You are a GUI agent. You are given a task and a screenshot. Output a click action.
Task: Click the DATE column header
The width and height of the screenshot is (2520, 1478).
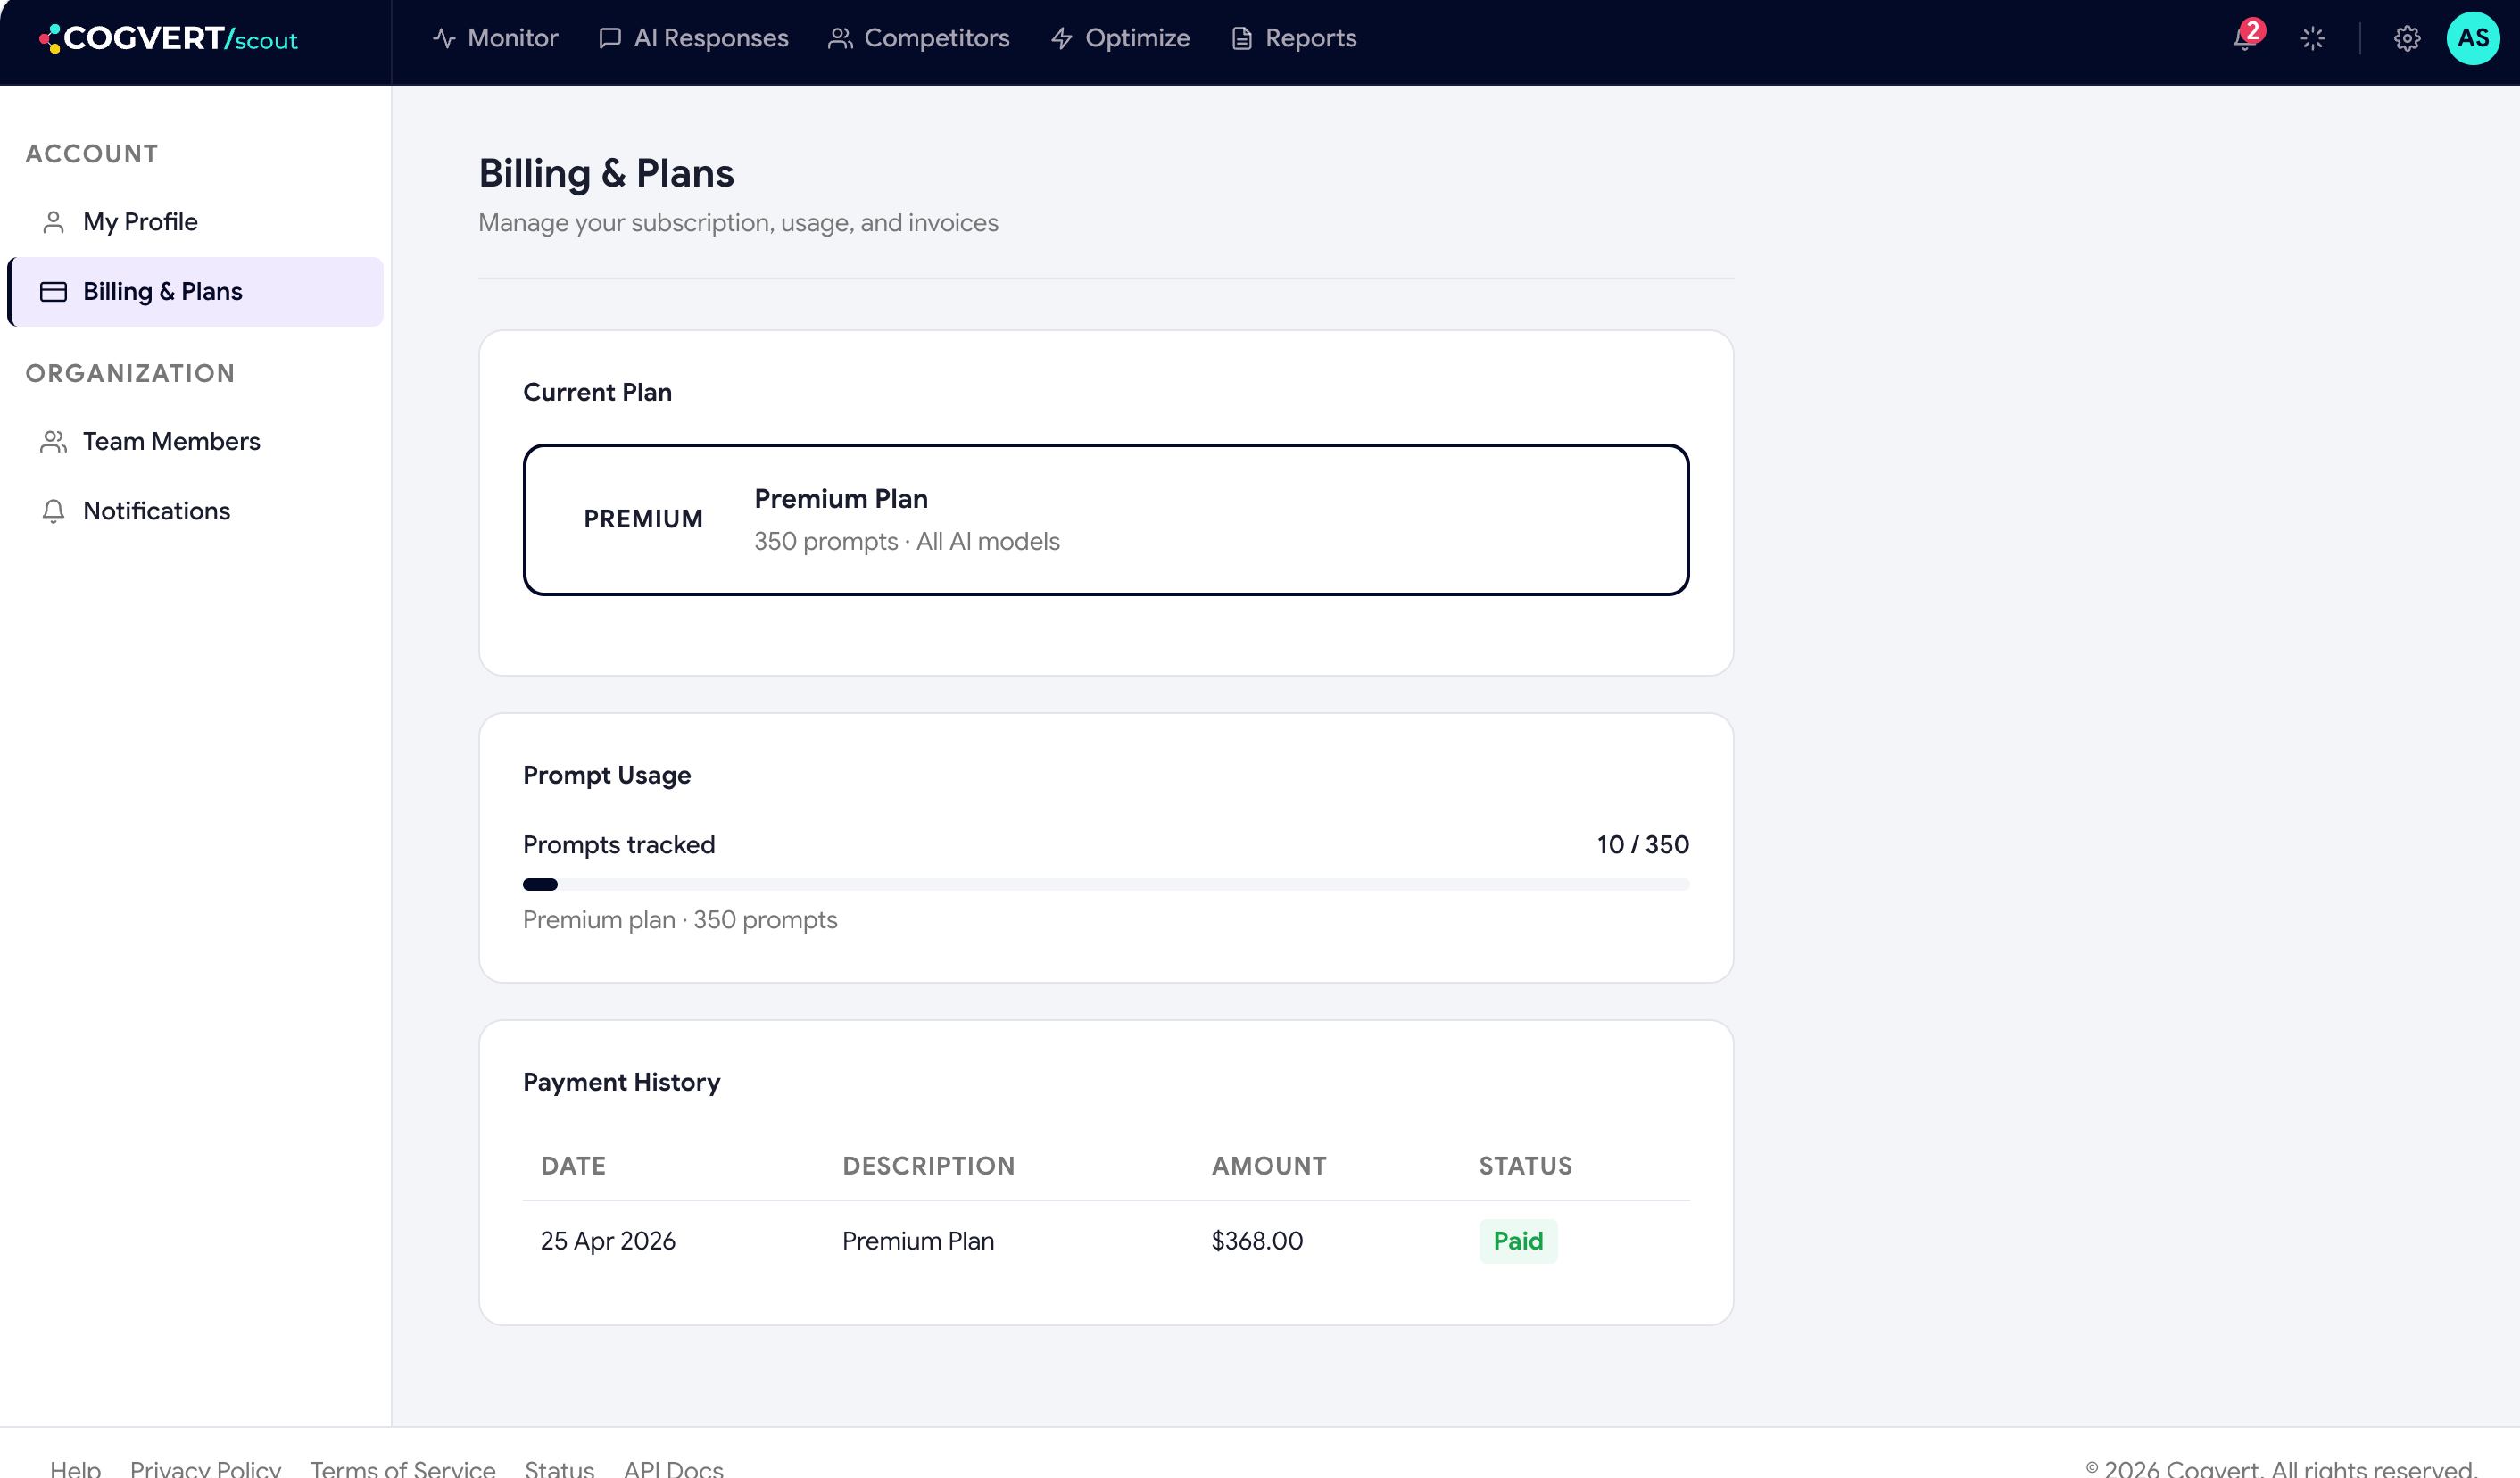pos(573,1166)
